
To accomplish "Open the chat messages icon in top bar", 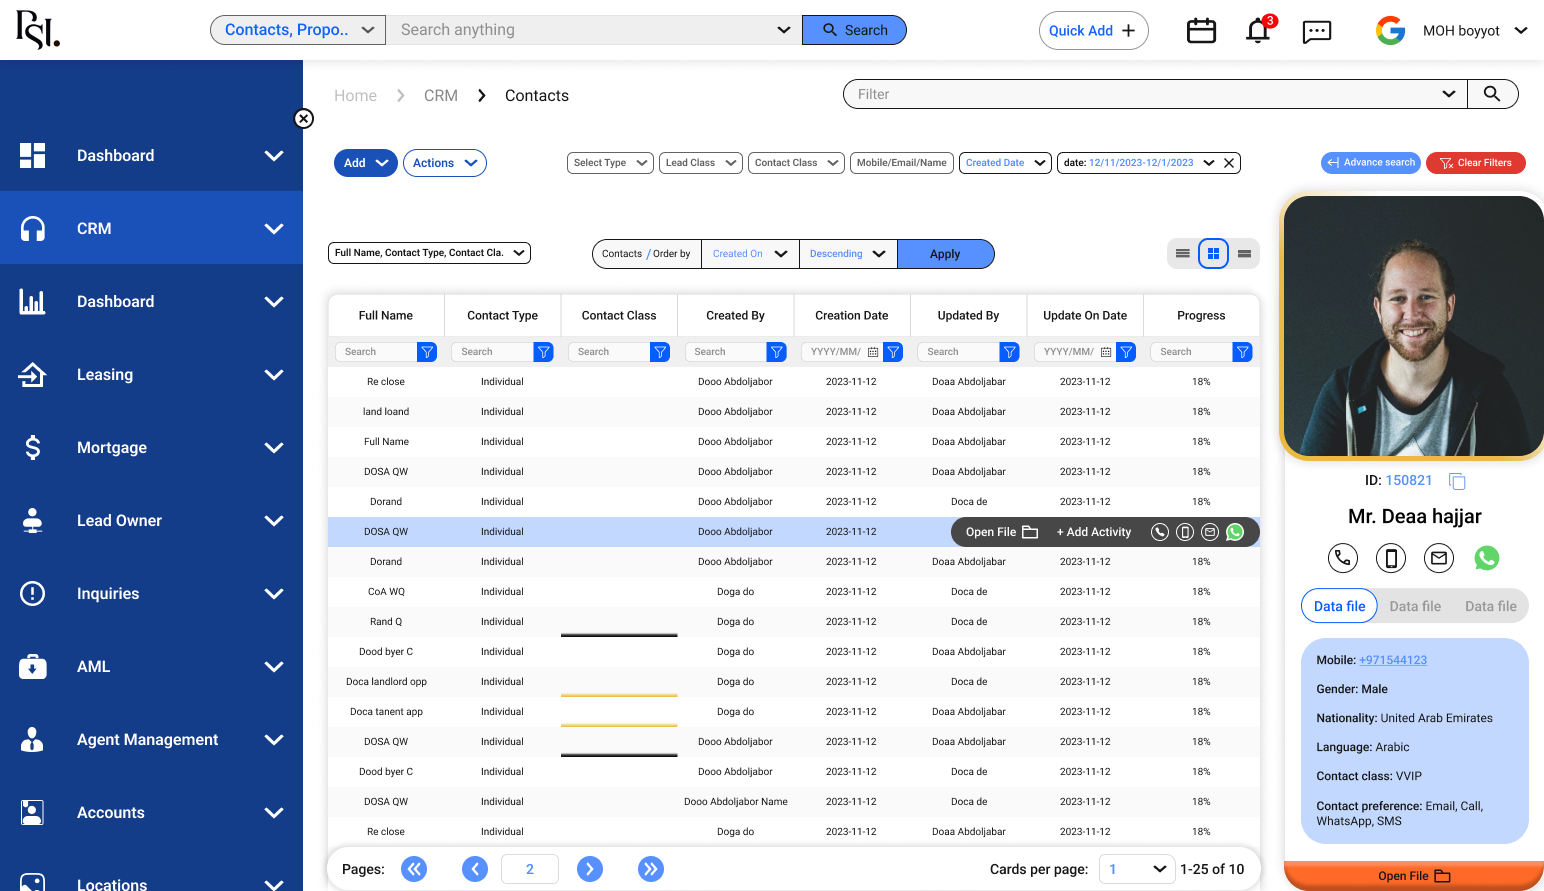I will tap(1317, 31).
